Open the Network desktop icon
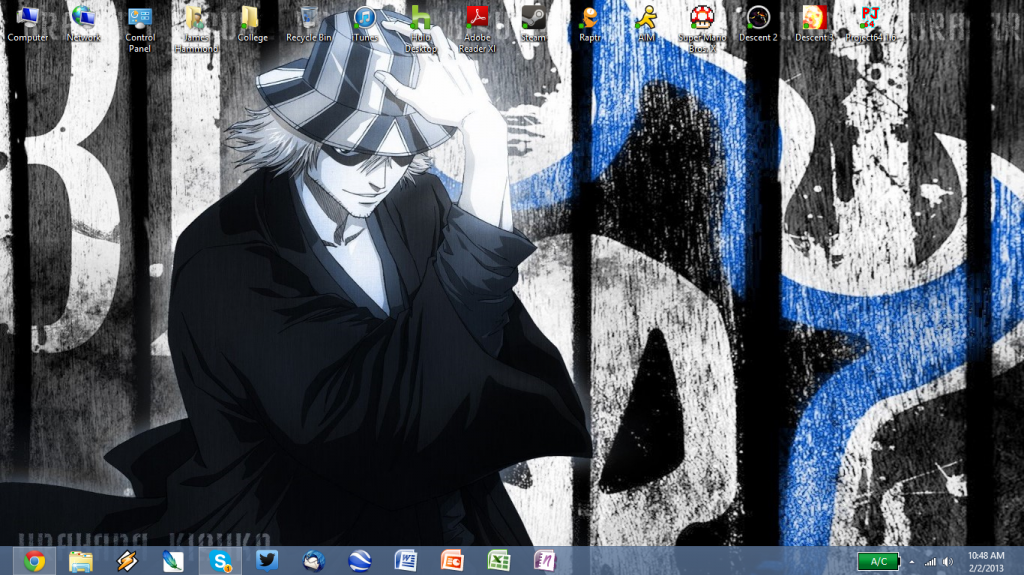Screen dimensions: 1024x575 tap(84, 24)
